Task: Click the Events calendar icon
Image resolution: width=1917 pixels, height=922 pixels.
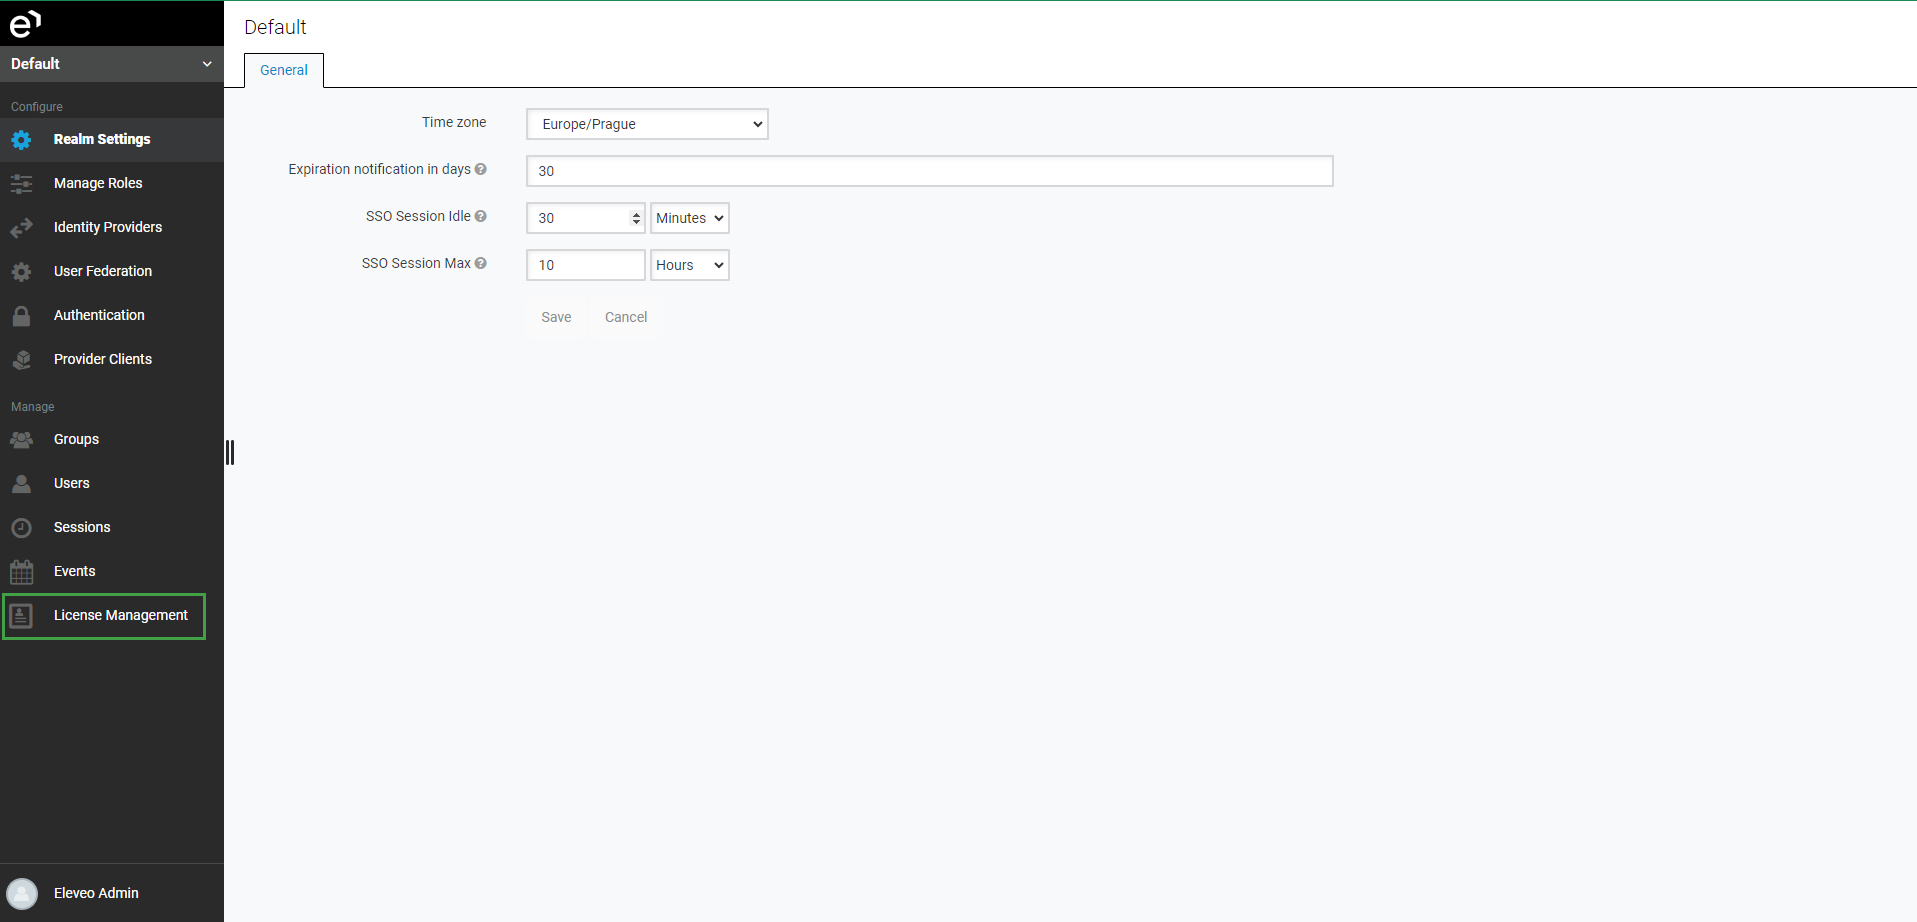Action: [21, 572]
